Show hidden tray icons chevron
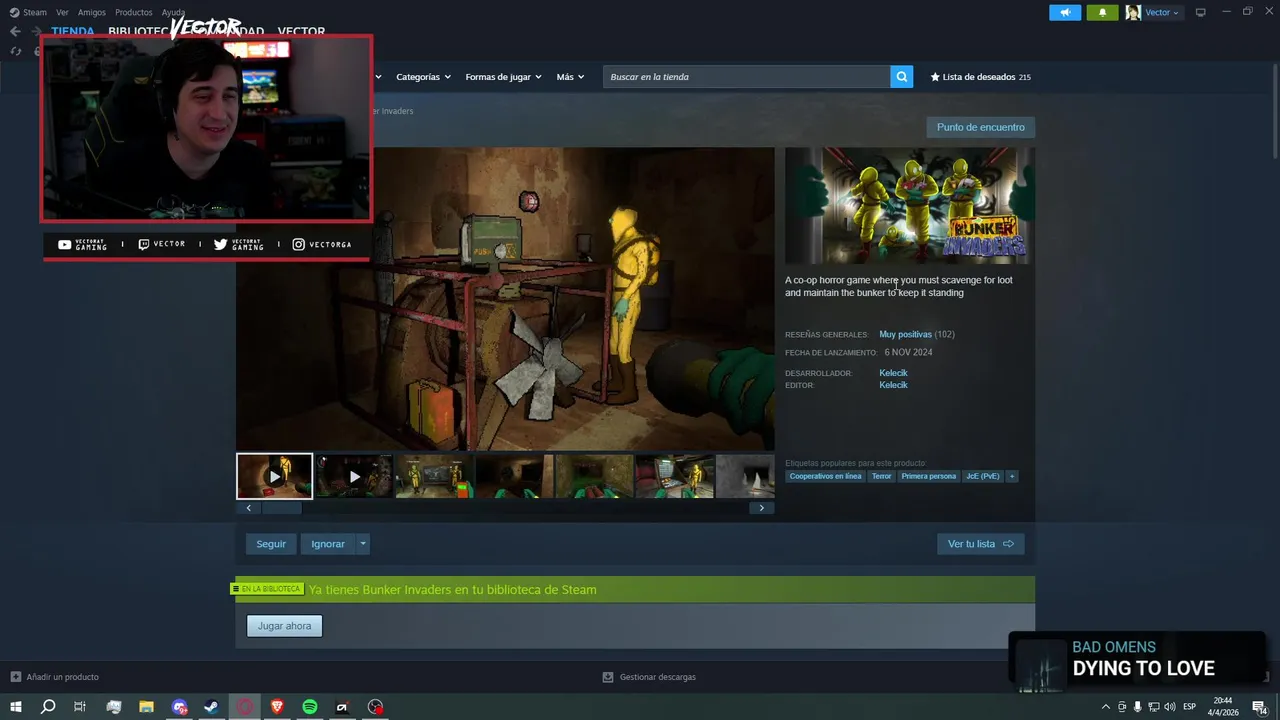Viewport: 1280px width, 720px height. [1105, 707]
